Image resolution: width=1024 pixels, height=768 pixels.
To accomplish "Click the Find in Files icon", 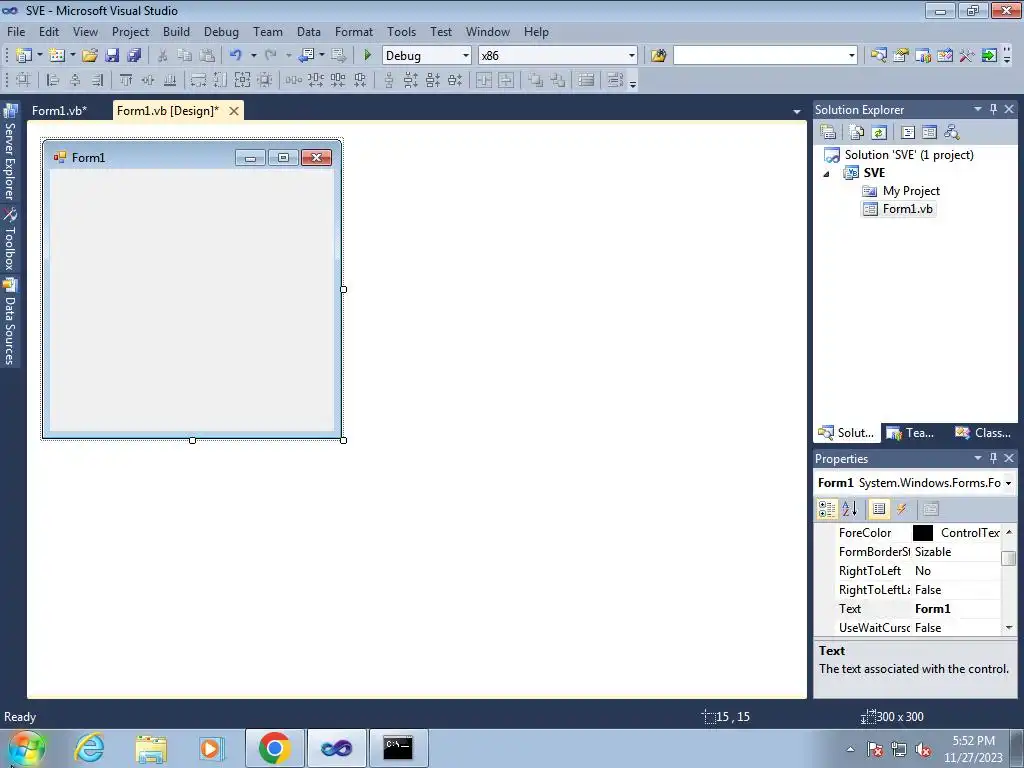I will coord(658,56).
